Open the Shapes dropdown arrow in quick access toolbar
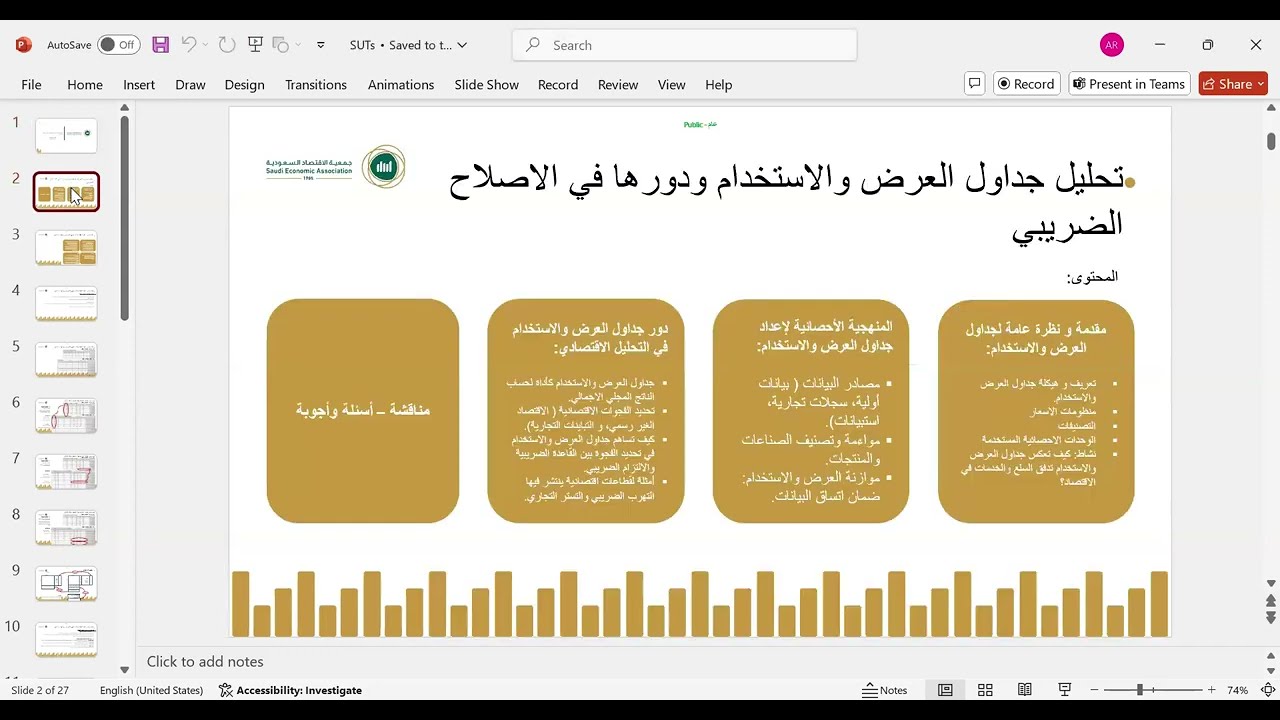The height and width of the screenshot is (720, 1280). [x=298, y=45]
